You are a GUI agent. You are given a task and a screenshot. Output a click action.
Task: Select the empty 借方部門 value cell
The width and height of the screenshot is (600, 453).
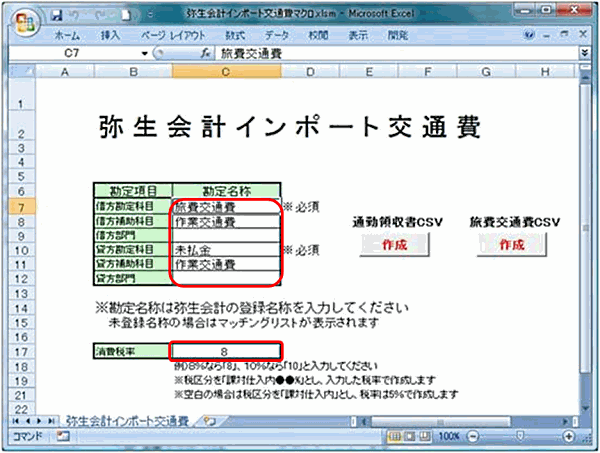(x=227, y=235)
